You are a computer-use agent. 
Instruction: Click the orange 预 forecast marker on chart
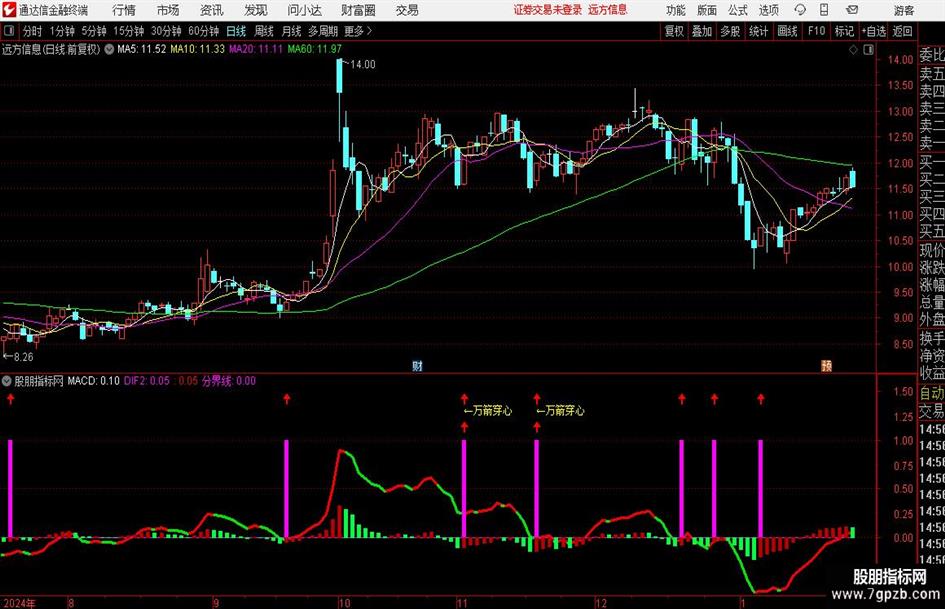click(826, 366)
